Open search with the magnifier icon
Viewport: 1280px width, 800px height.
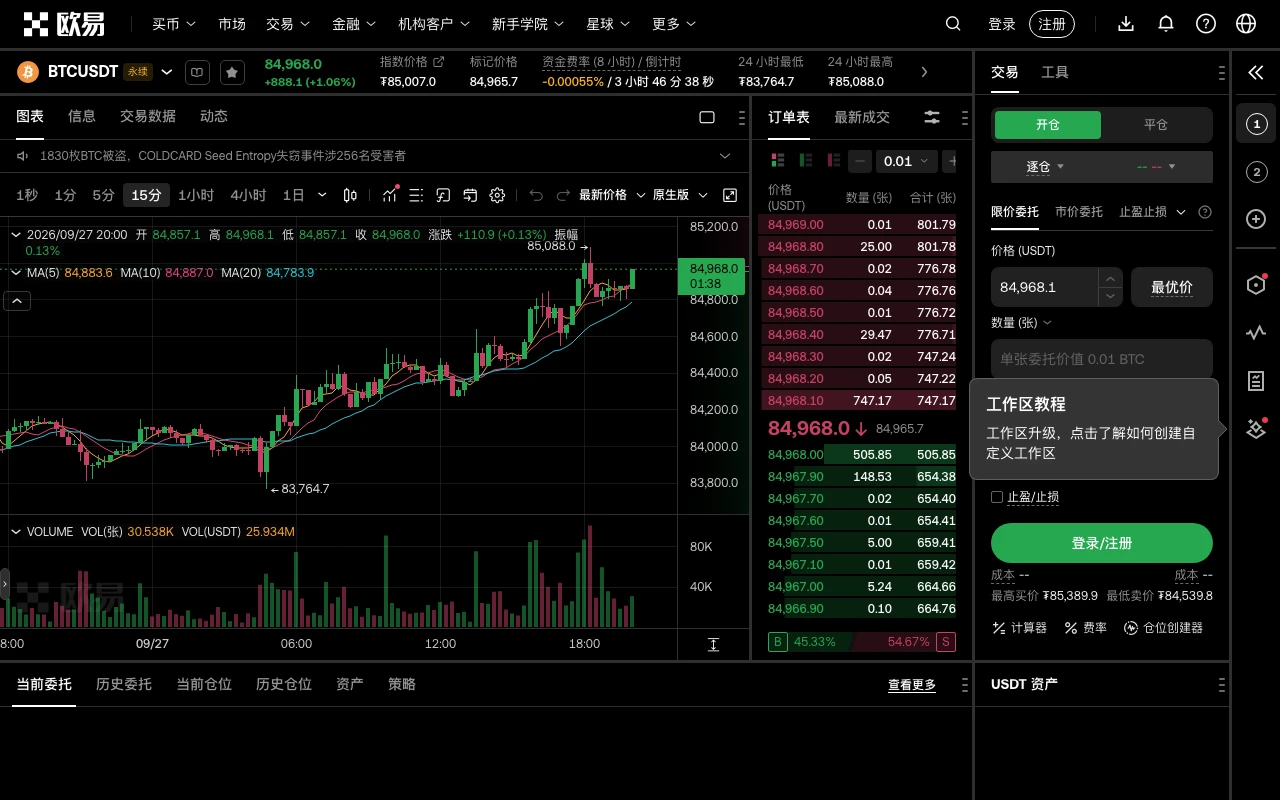coord(953,24)
